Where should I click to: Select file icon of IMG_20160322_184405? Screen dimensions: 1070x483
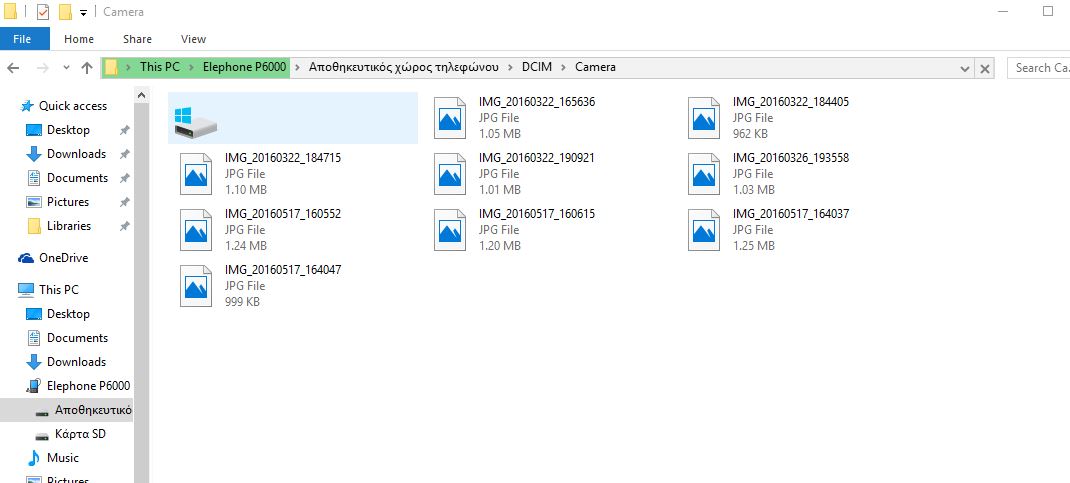704,118
